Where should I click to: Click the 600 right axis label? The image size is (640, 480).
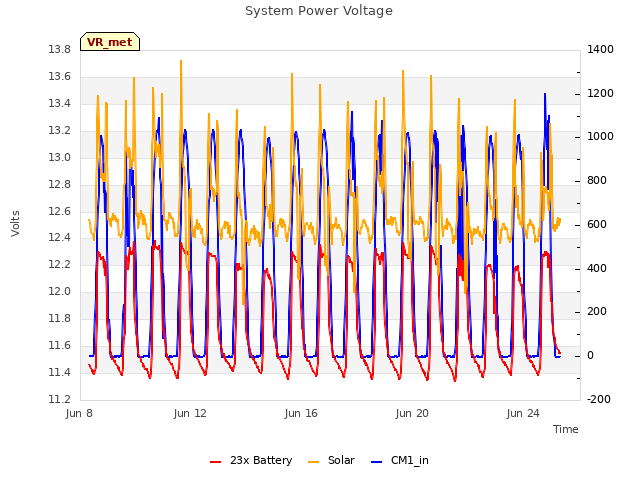click(597, 224)
